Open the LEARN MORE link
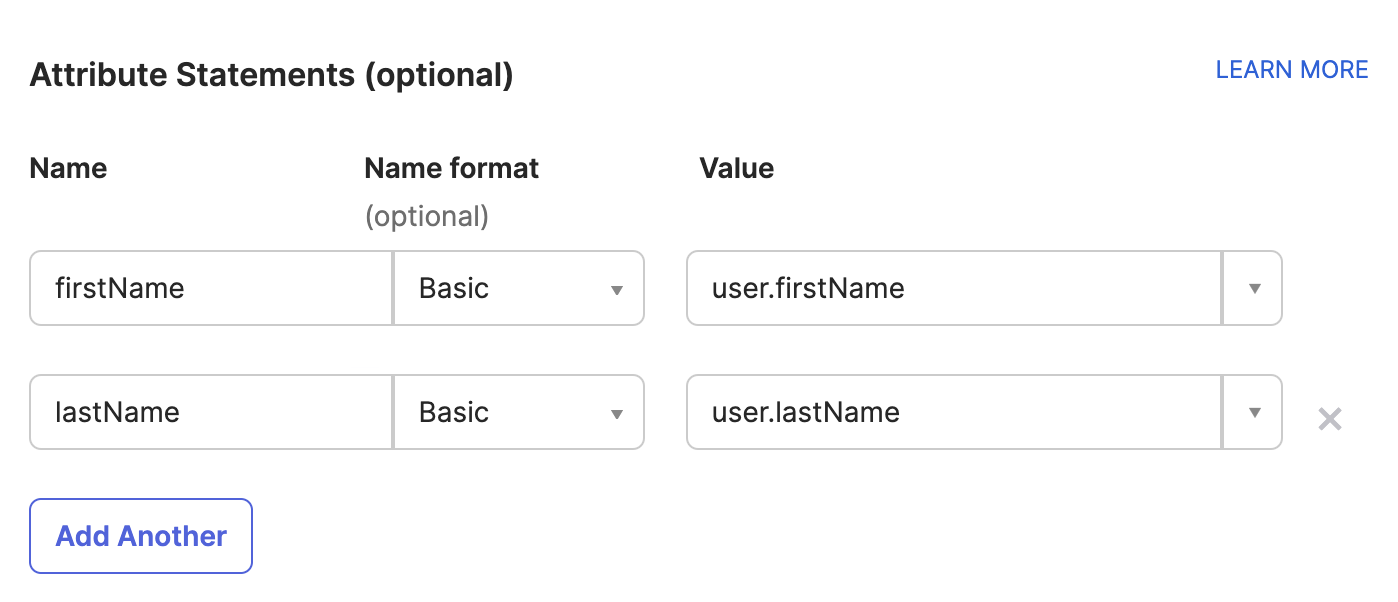The image size is (1398, 602). 1291,70
